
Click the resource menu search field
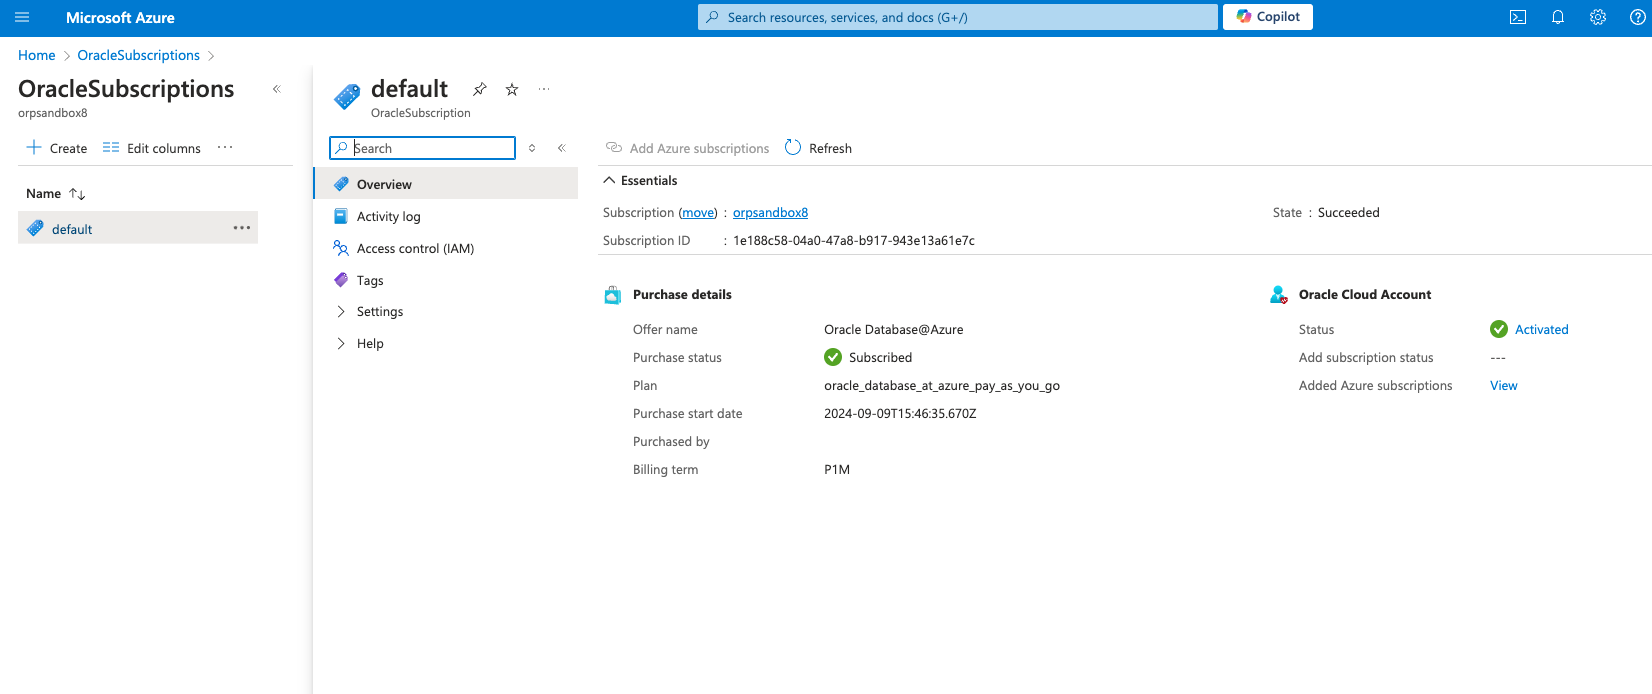422,148
